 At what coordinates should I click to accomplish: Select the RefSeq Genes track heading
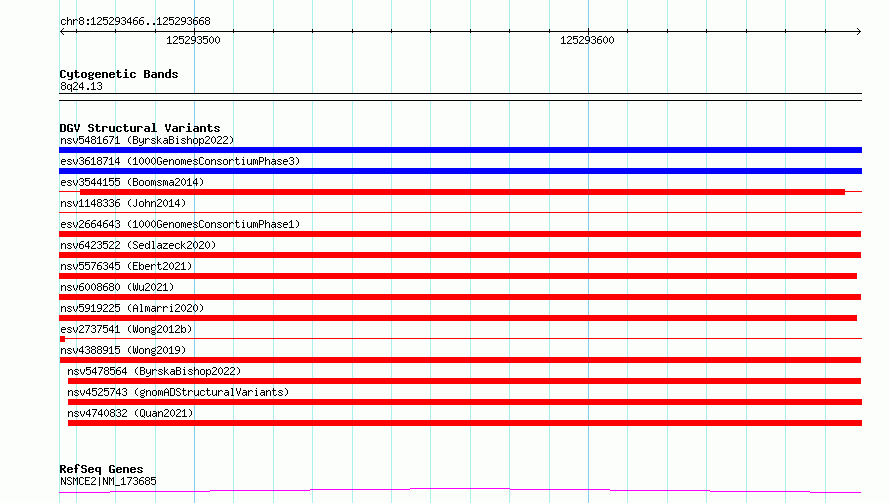click(101, 469)
